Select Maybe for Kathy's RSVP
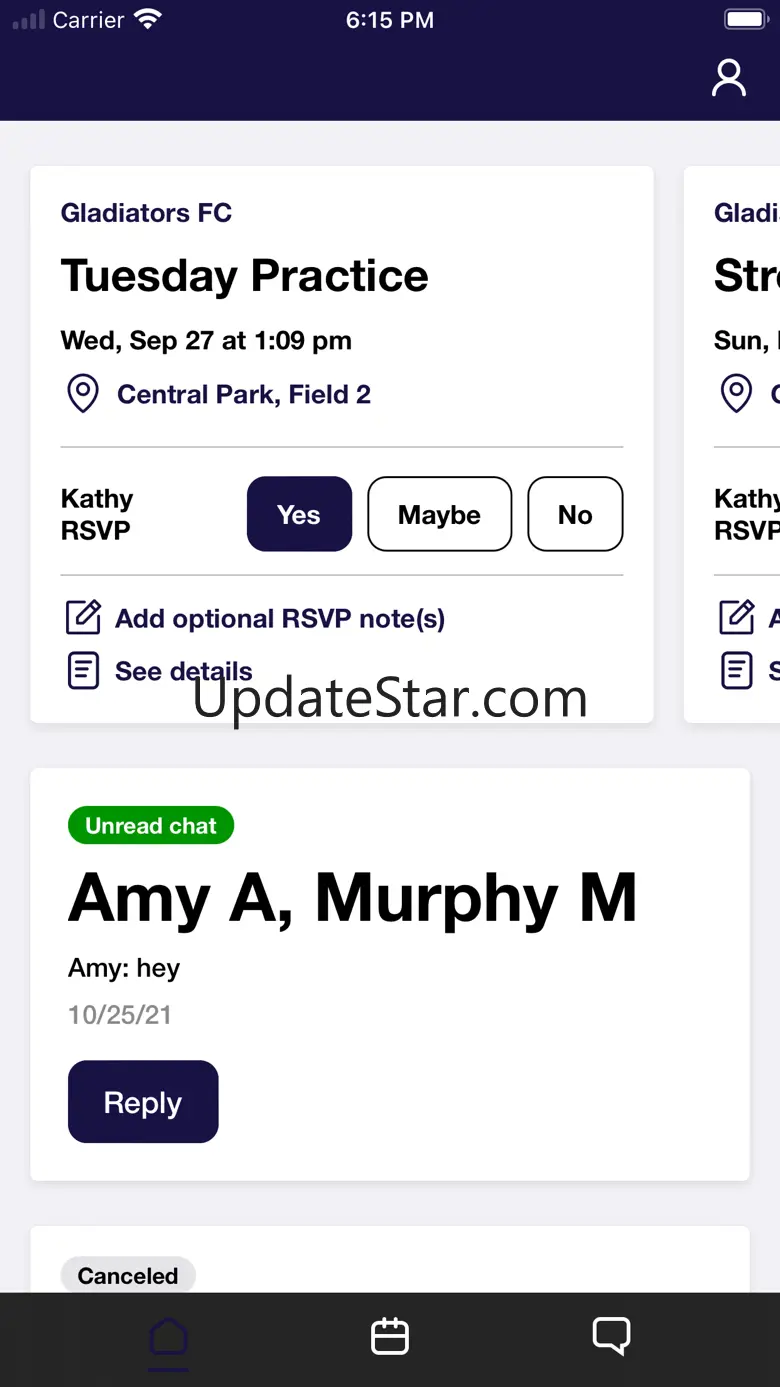The height and width of the screenshot is (1387, 780). [x=439, y=514]
